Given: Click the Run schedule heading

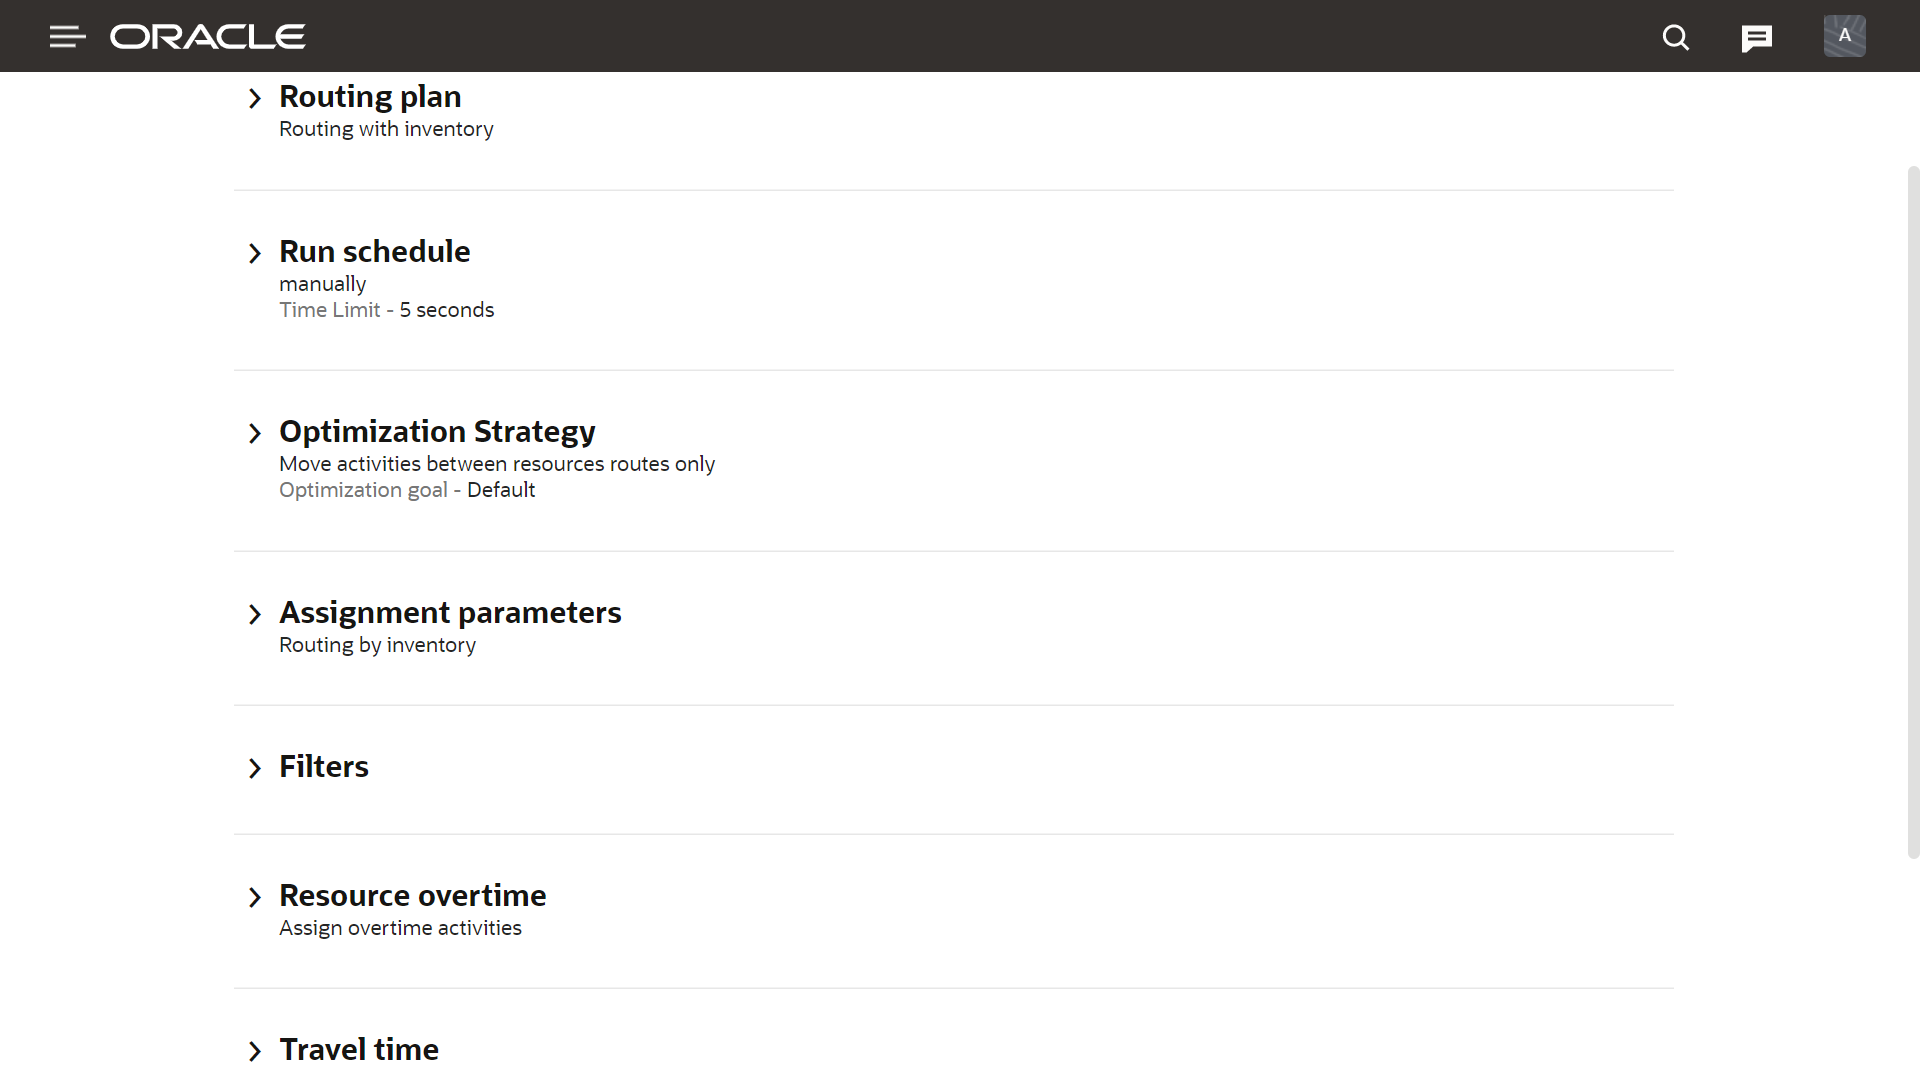Looking at the screenshot, I should pyautogui.click(x=374, y=251).
